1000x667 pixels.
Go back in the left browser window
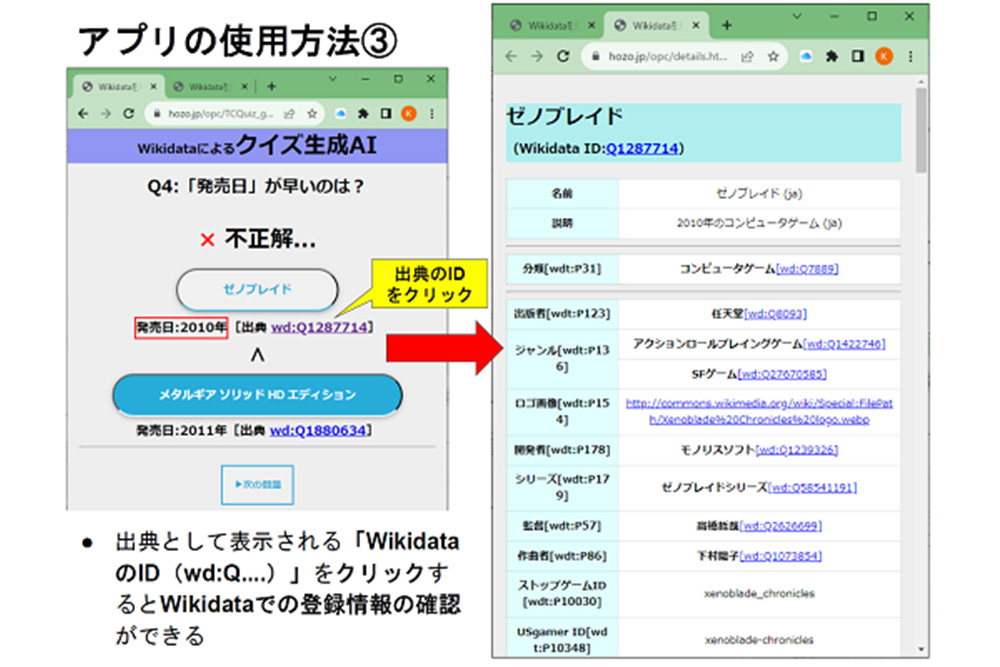pyautogui.click(x=83, y=114)
